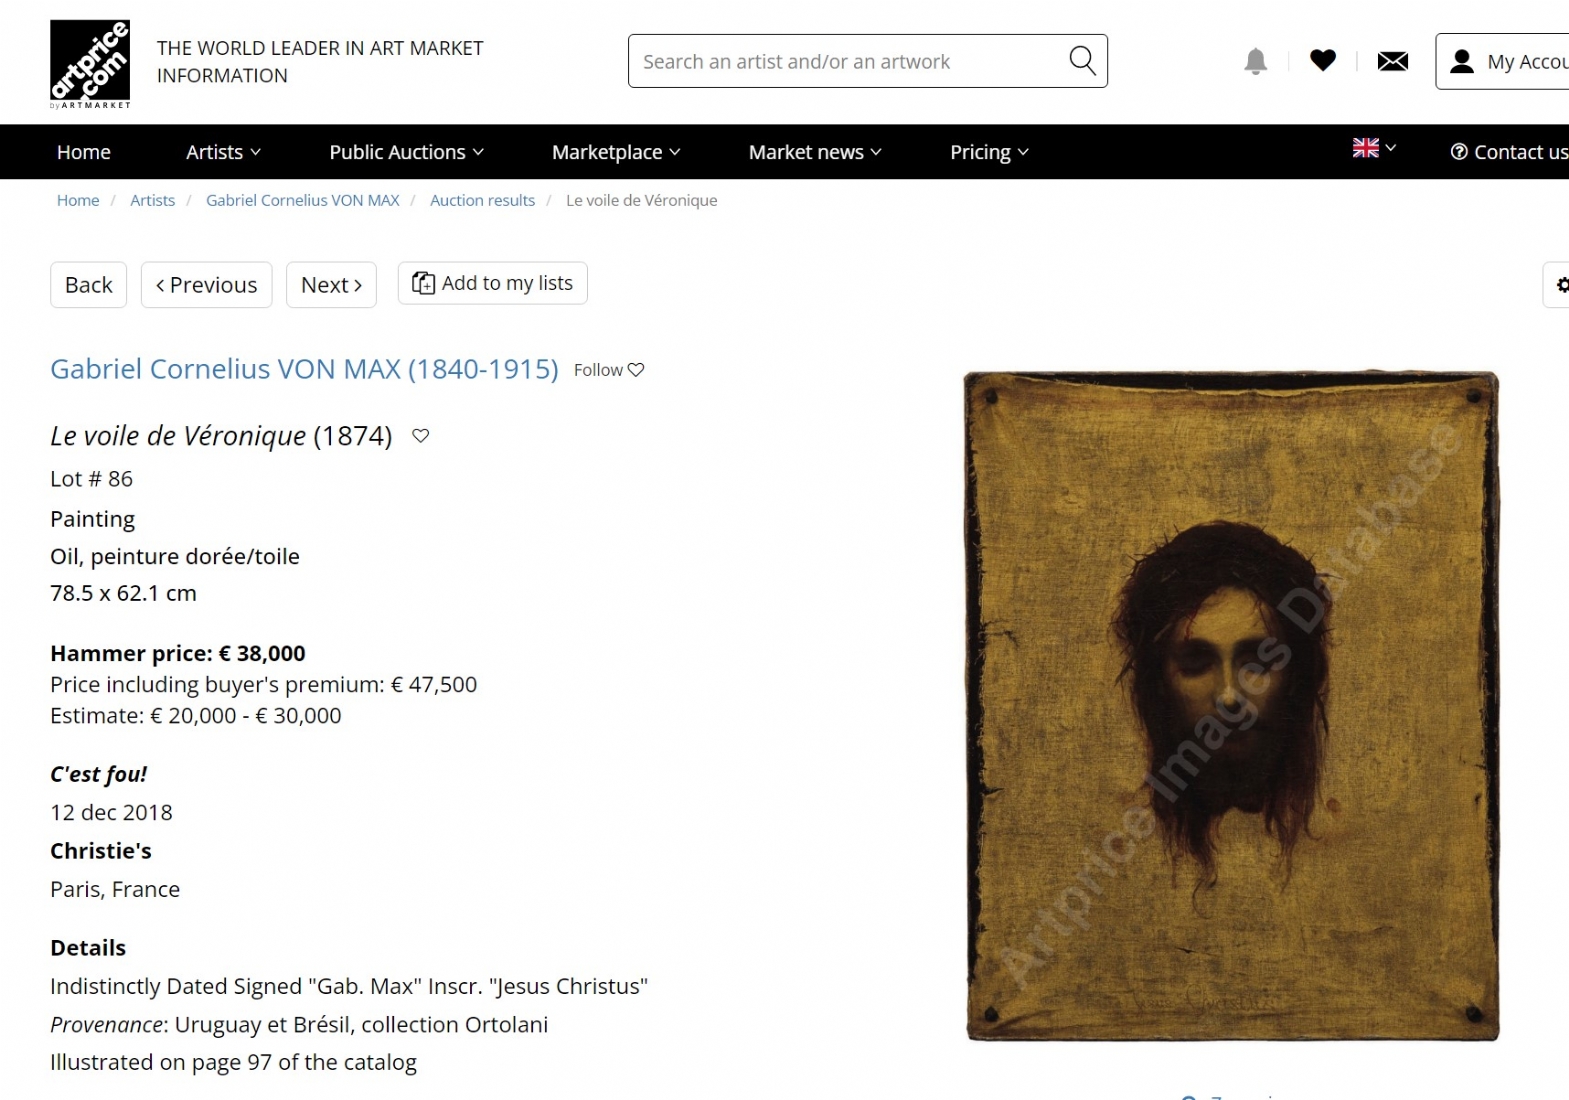1569x1100 pixels.
Task: Toggle favorite heart beside Le voile de Véronique
Action: coord(421,436)
